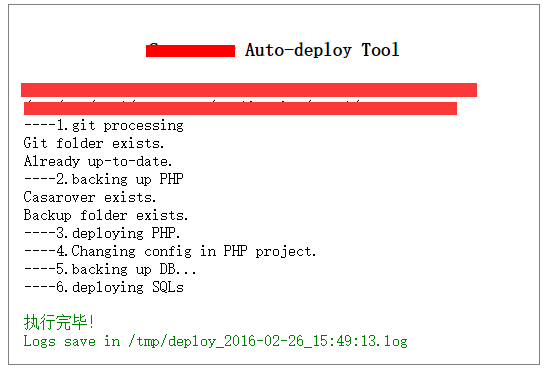The height and width of the screenshot is (388, 556).
Task: Click the green 'Logs save in' text
Action: (72, 341)
